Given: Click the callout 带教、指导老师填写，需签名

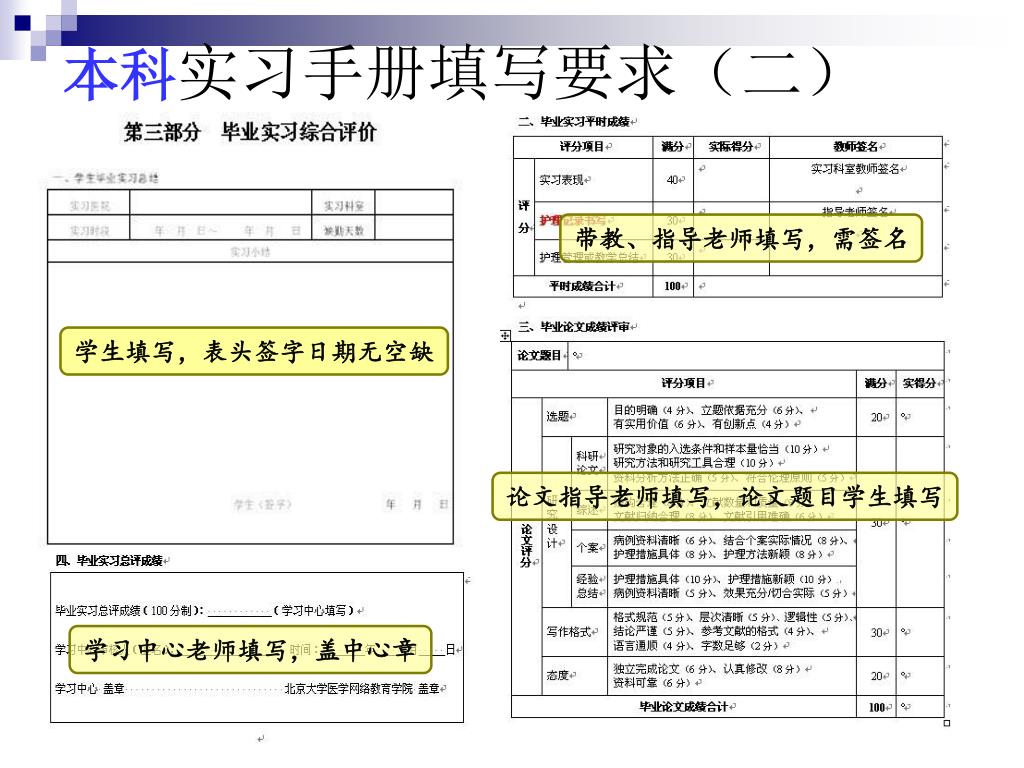Looking at the screenshot, I should [741, 238].
